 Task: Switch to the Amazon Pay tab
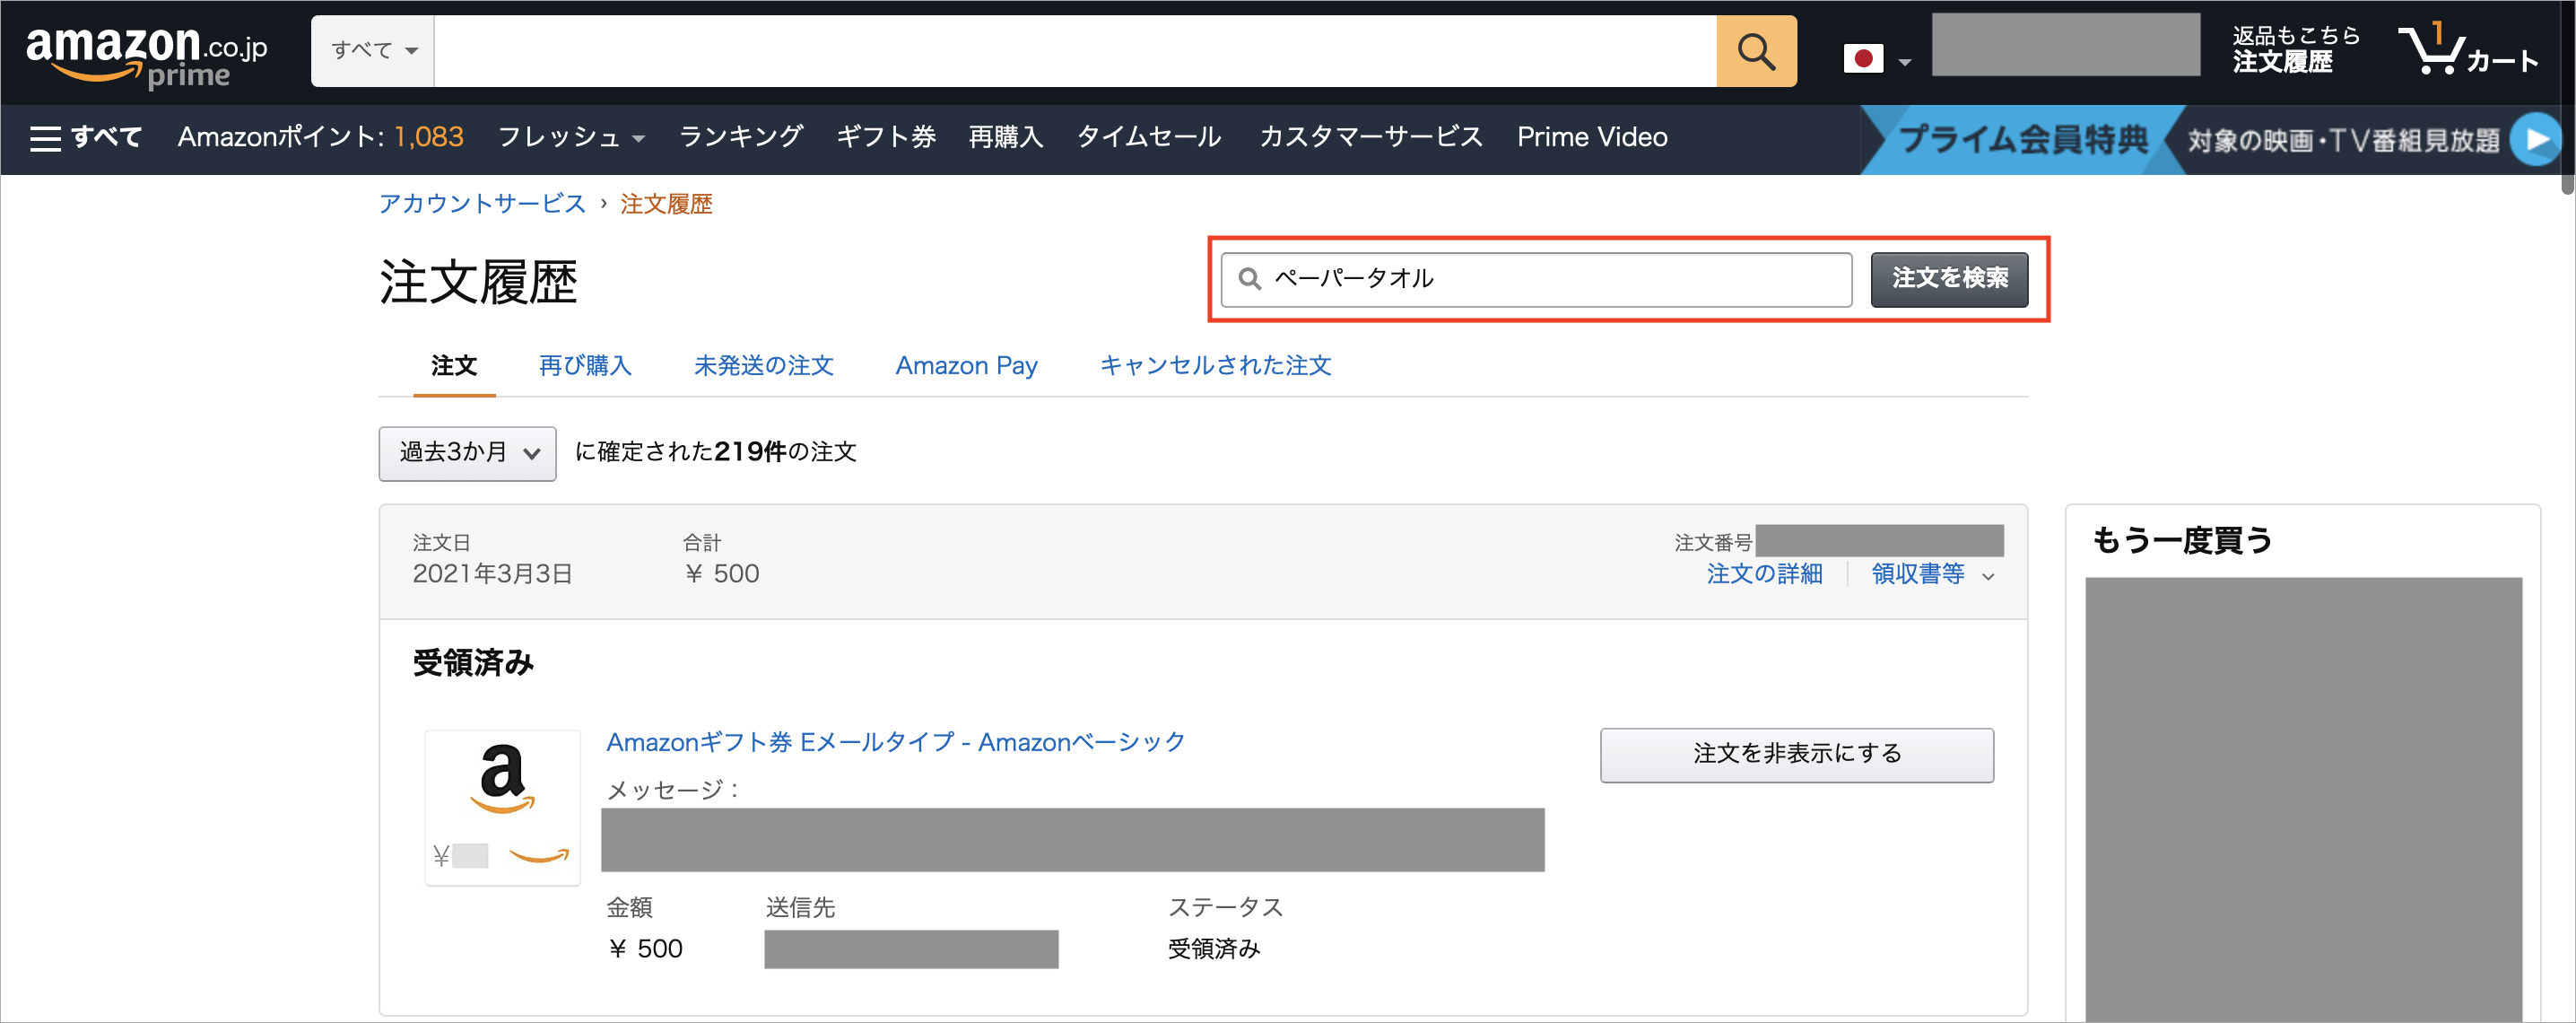coord(966,366)
